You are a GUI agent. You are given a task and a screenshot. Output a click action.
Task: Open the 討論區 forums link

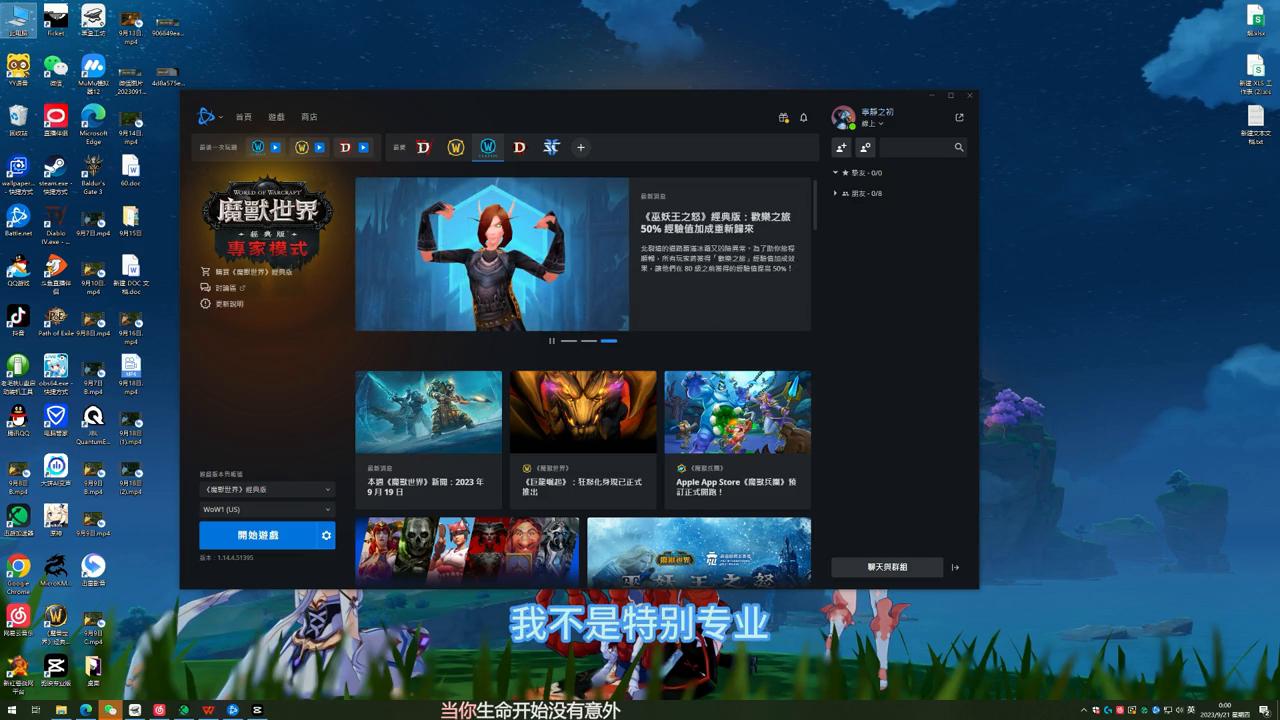[x=223, y=288]
